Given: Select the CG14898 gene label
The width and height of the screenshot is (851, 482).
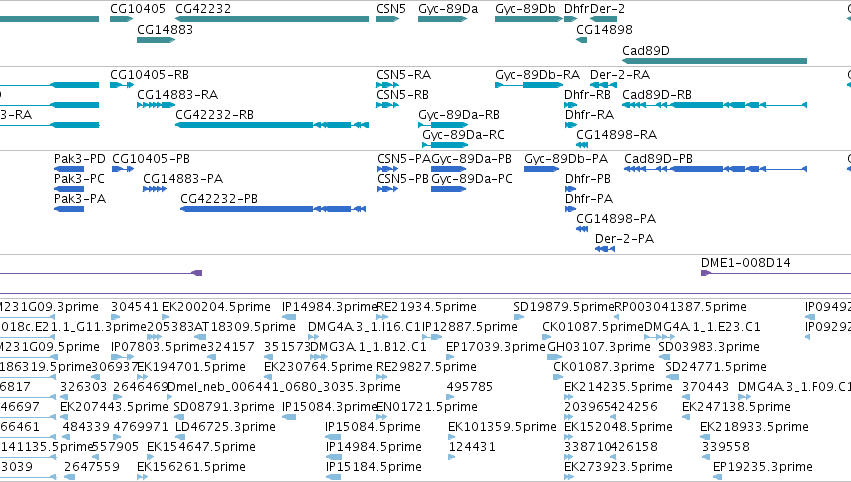Looking at the screenshot, I should point(604,30).
